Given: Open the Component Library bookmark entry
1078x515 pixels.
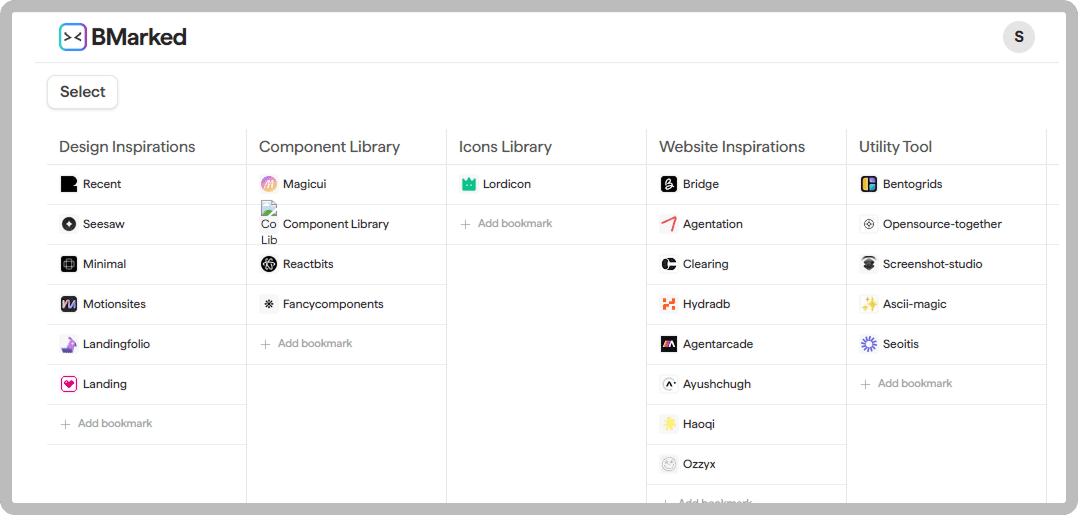Looking at the screenshot, I should (336, 224).
